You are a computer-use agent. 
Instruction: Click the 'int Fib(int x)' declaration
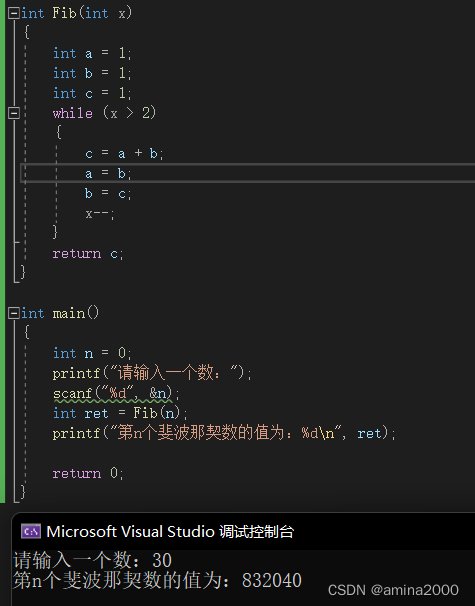click(76, 14)
